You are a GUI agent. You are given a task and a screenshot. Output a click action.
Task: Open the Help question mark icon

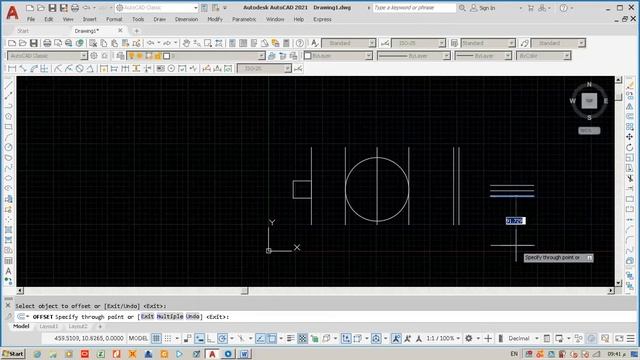300,43
